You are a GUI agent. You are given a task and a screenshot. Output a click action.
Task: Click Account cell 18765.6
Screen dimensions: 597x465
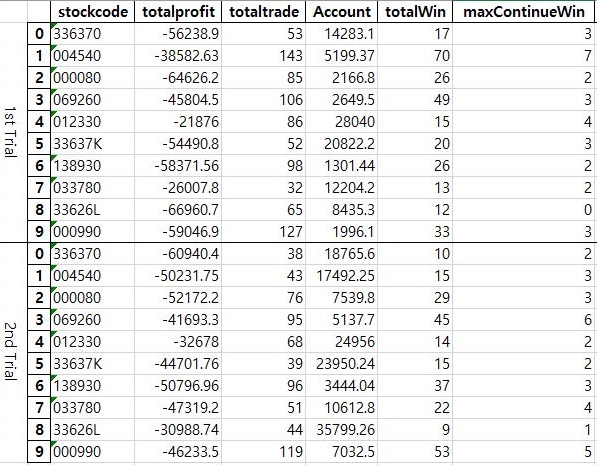pyautogui.click(x=342, y=254)
